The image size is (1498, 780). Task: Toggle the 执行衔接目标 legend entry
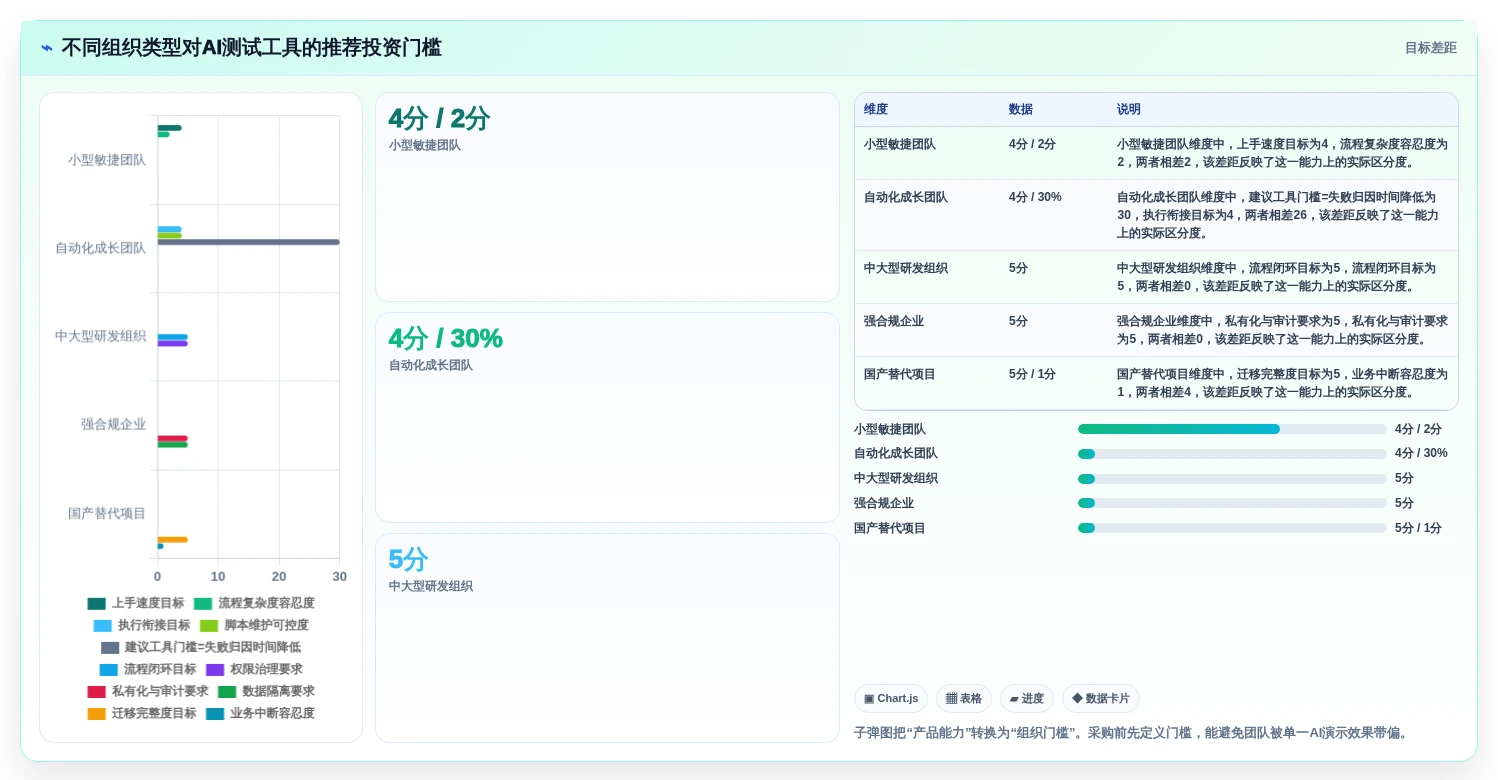click(x=142, y=625)
